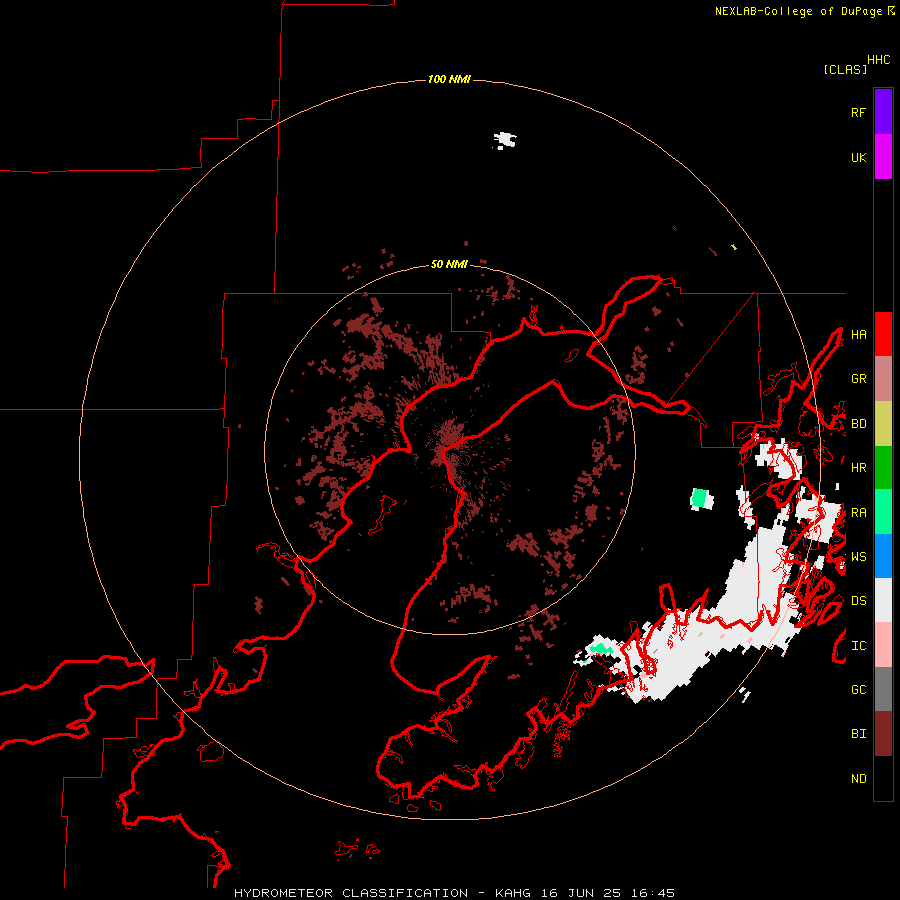Image resolution: width=900 pixels, height=900 pixels.
Task: Click the GR legend color swatch
Action: click(883, 378)
